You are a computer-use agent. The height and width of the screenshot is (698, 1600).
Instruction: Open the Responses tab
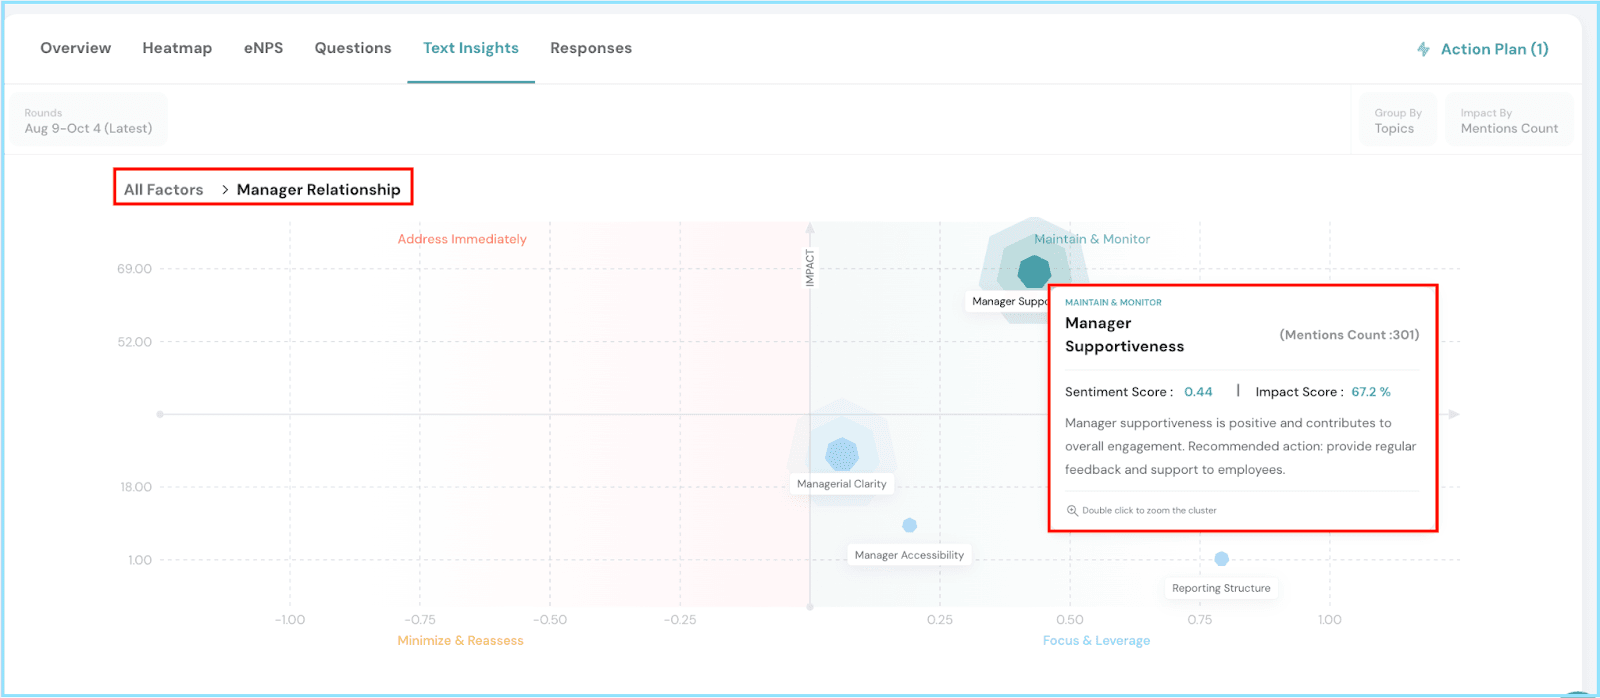591,48
